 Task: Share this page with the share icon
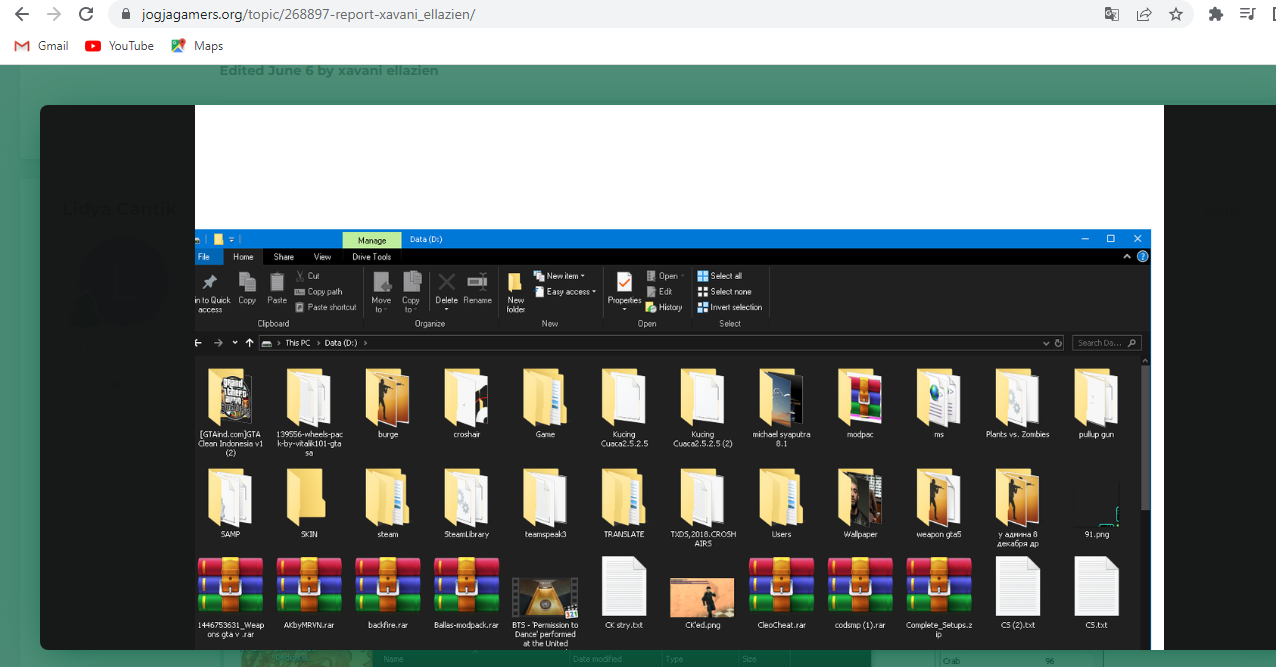pyautogui.click(x=1144, y=14)
